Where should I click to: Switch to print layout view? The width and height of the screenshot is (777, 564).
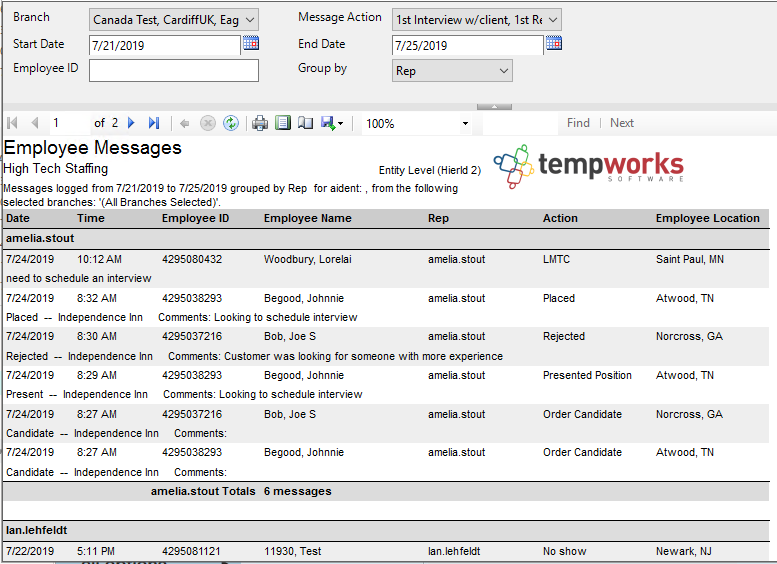(283, 123)
